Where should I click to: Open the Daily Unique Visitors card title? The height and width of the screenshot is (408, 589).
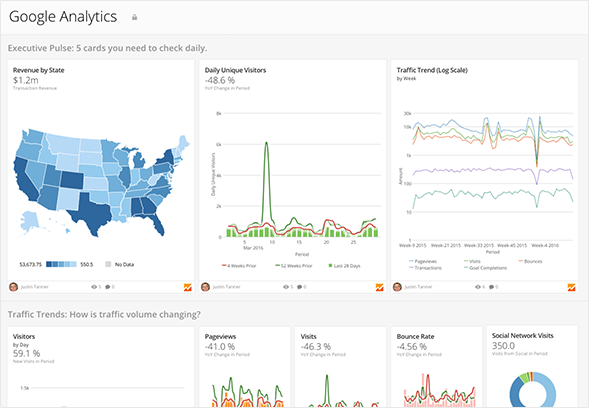[236, 70]
